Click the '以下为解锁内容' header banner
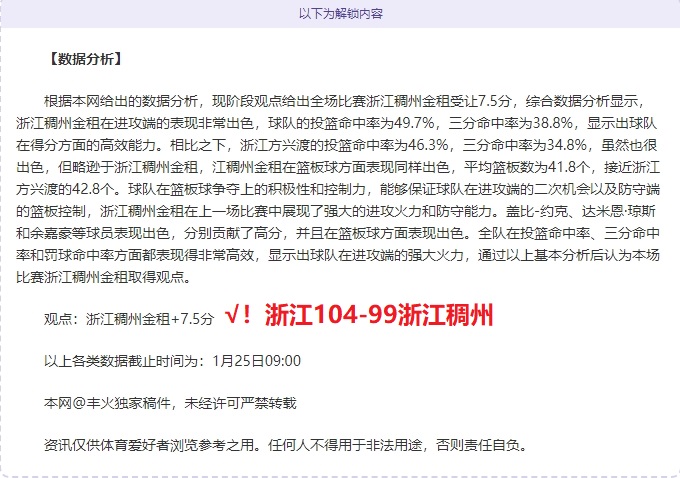Viewport: 680px width, 478px height. (340, 13)
